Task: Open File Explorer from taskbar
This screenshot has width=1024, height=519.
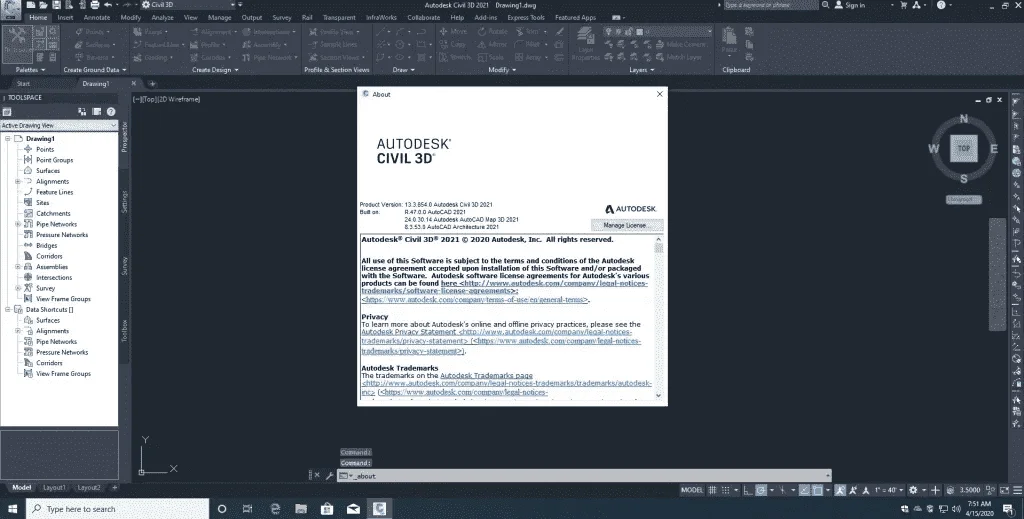Action: 301,509
